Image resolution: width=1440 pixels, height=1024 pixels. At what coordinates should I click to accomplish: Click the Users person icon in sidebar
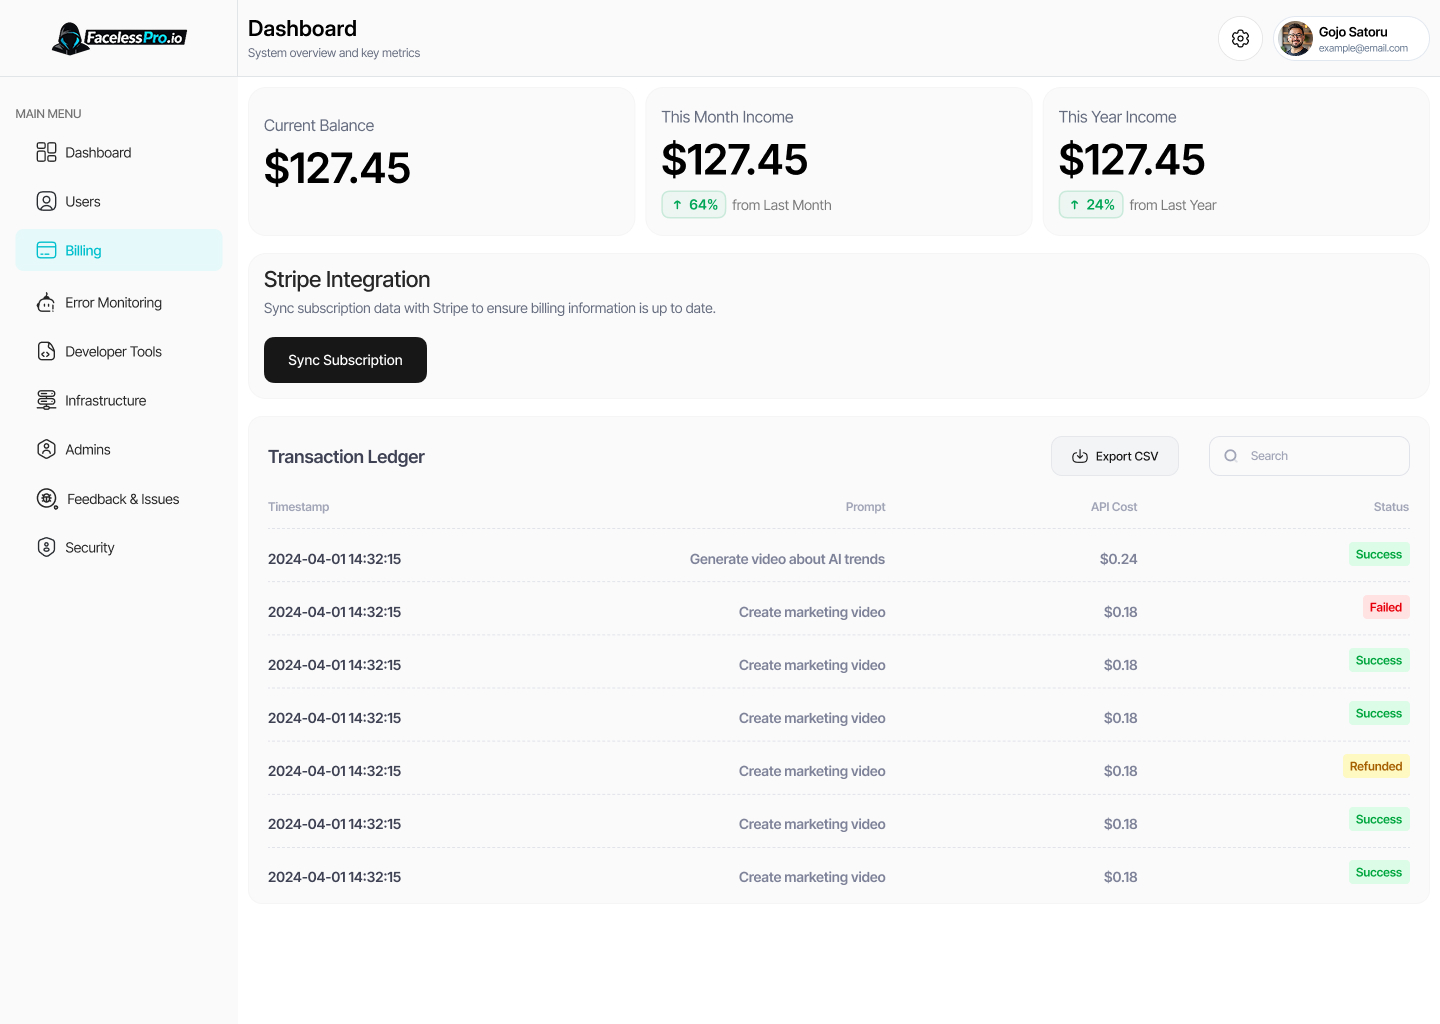[46, 201]
